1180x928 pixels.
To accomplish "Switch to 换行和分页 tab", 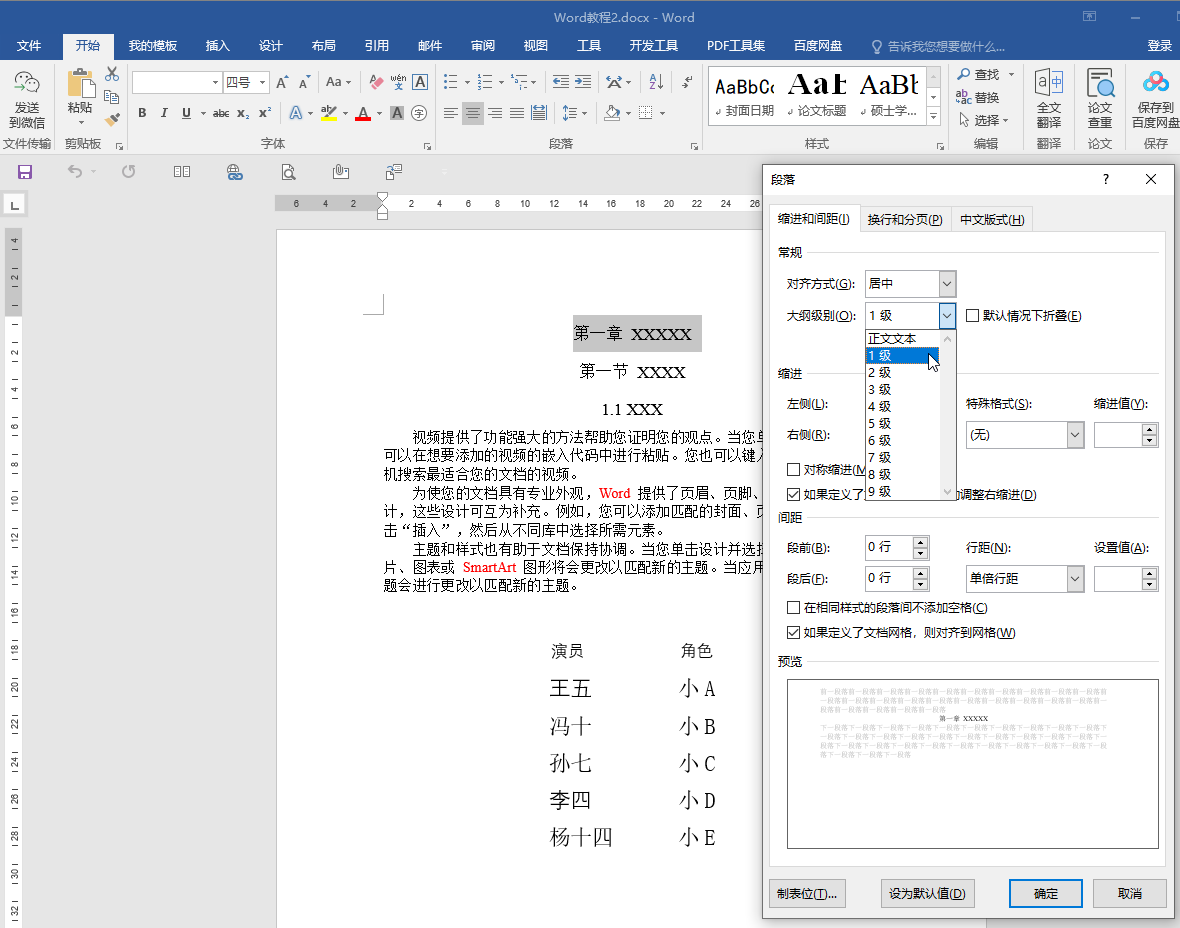I will 905,220.
